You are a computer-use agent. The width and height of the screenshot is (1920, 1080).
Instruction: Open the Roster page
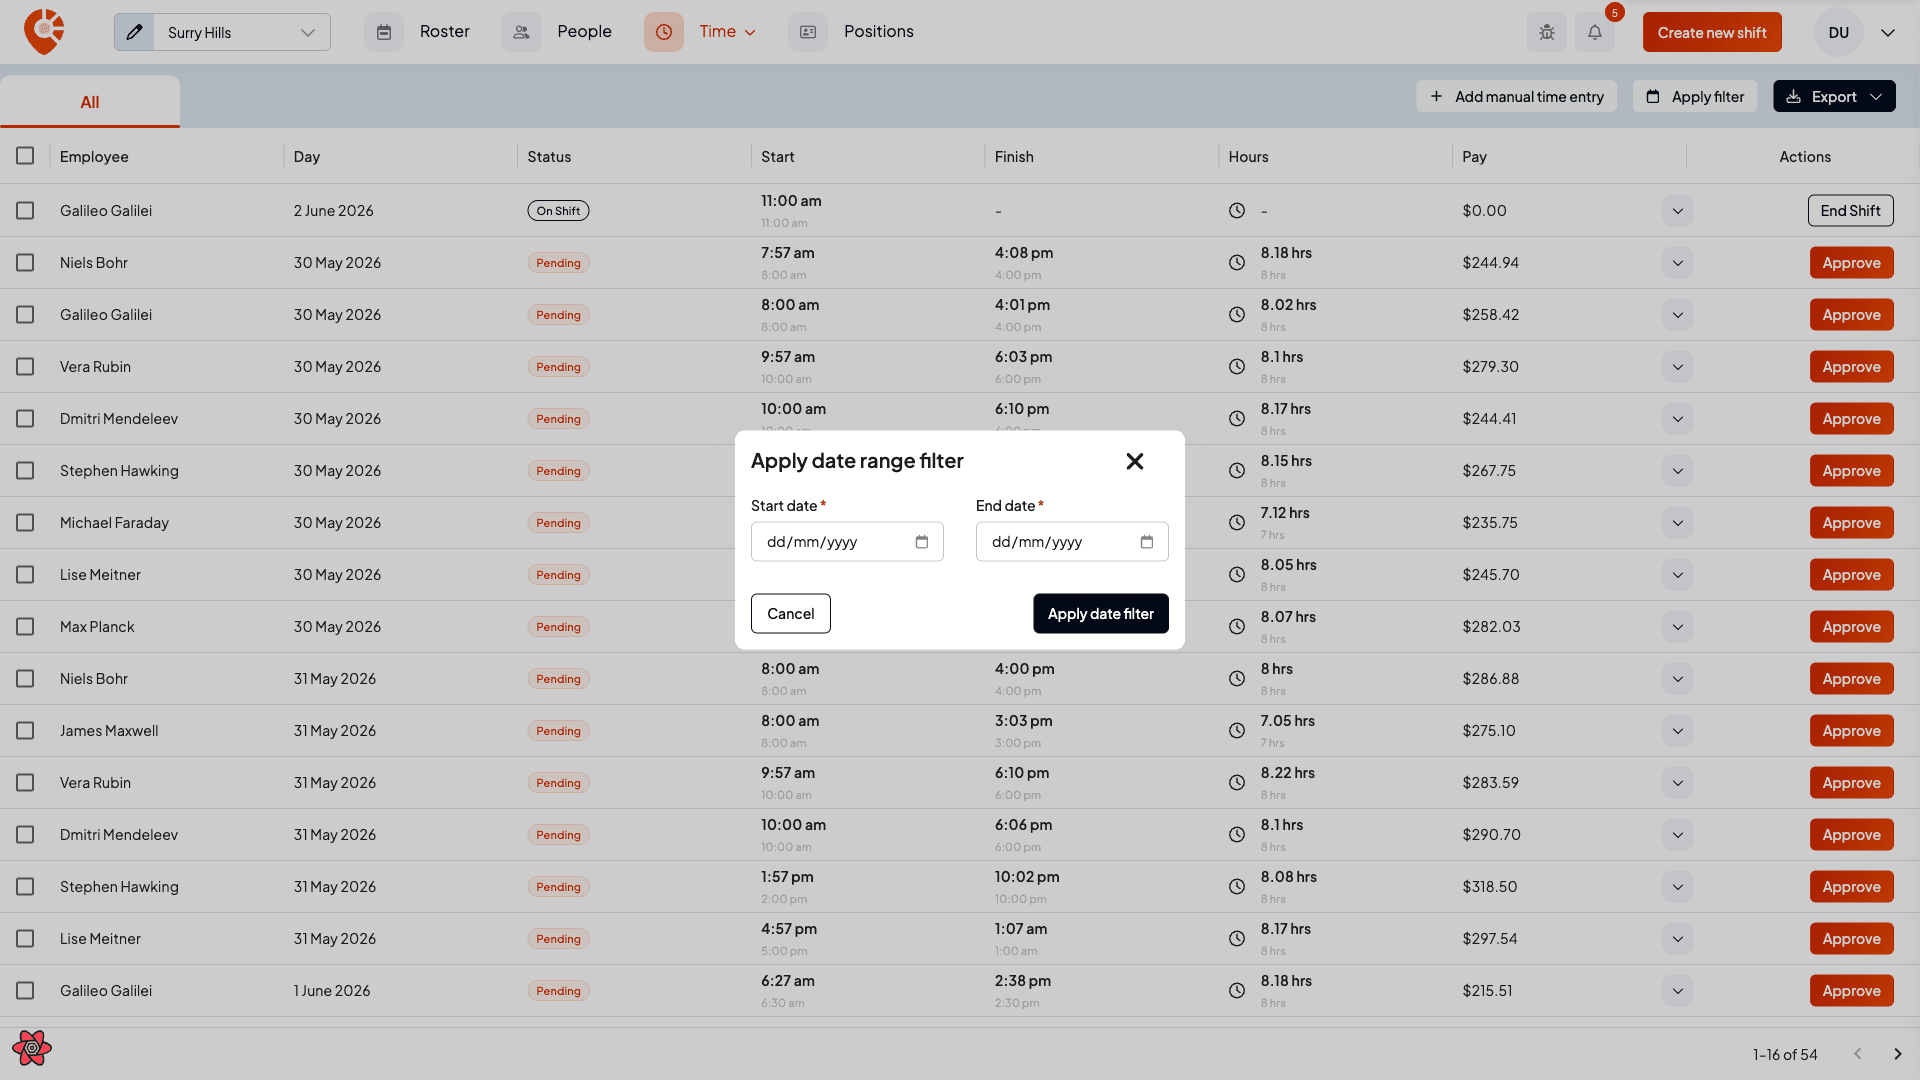point(444,32)
